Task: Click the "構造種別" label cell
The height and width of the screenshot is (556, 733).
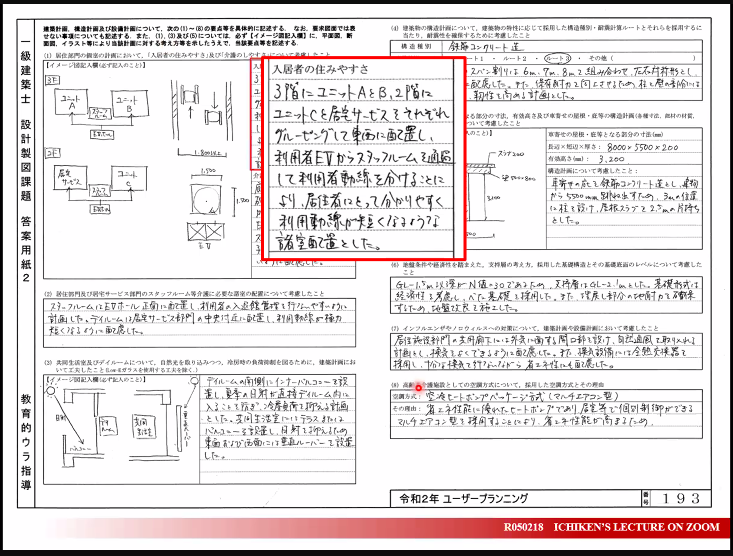Action: pos(416,46)
